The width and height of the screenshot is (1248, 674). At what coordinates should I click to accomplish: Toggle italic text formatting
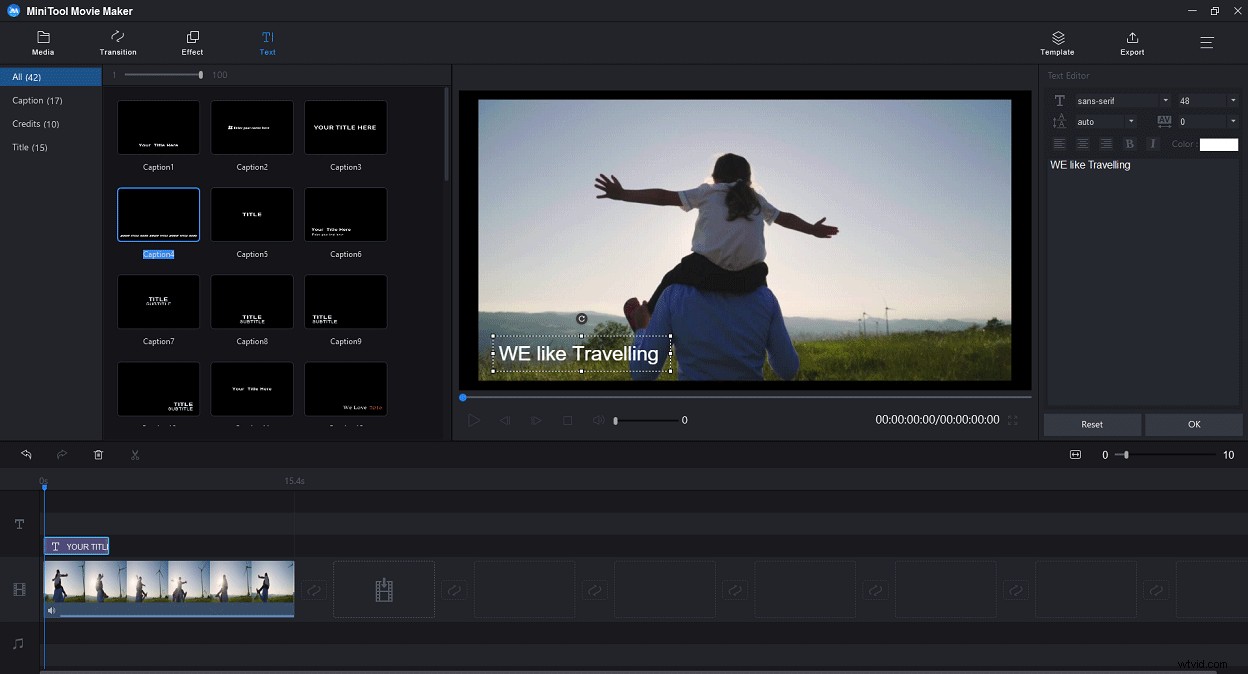[x=1152, y=144]
